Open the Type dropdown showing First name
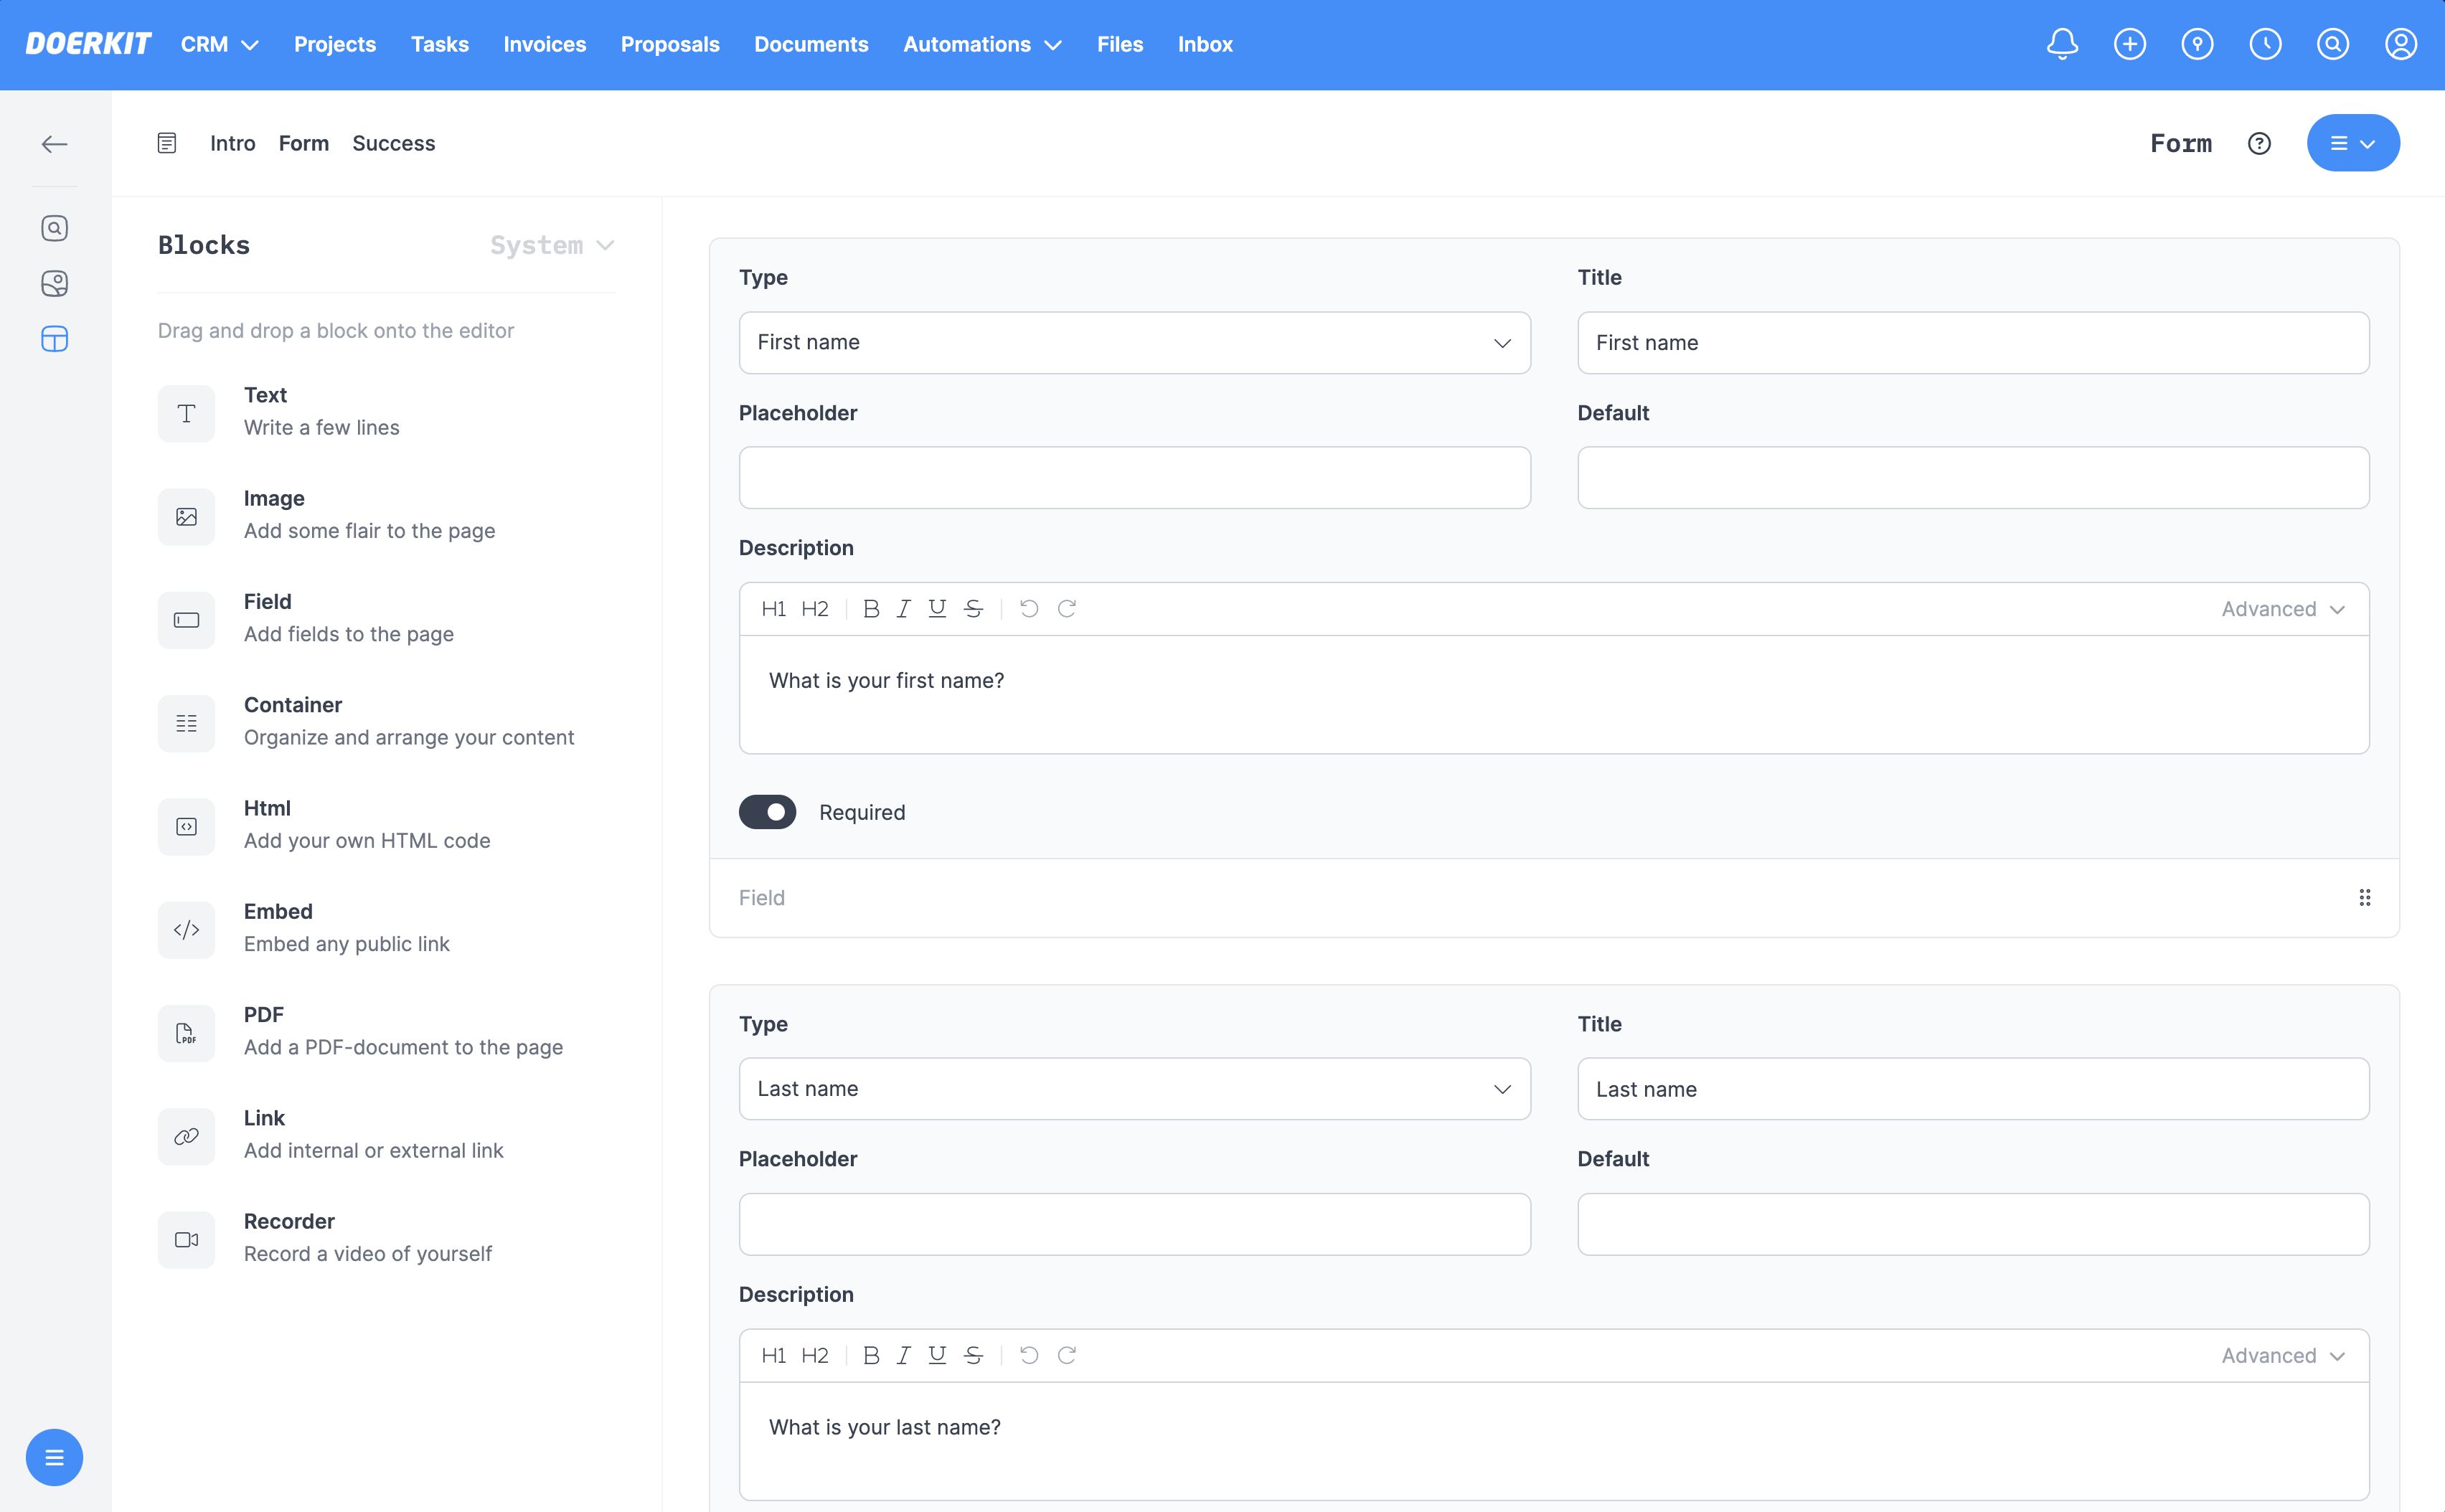Image resolution: width=2445 pixels, height=1512 pixels. point(1134,342)
